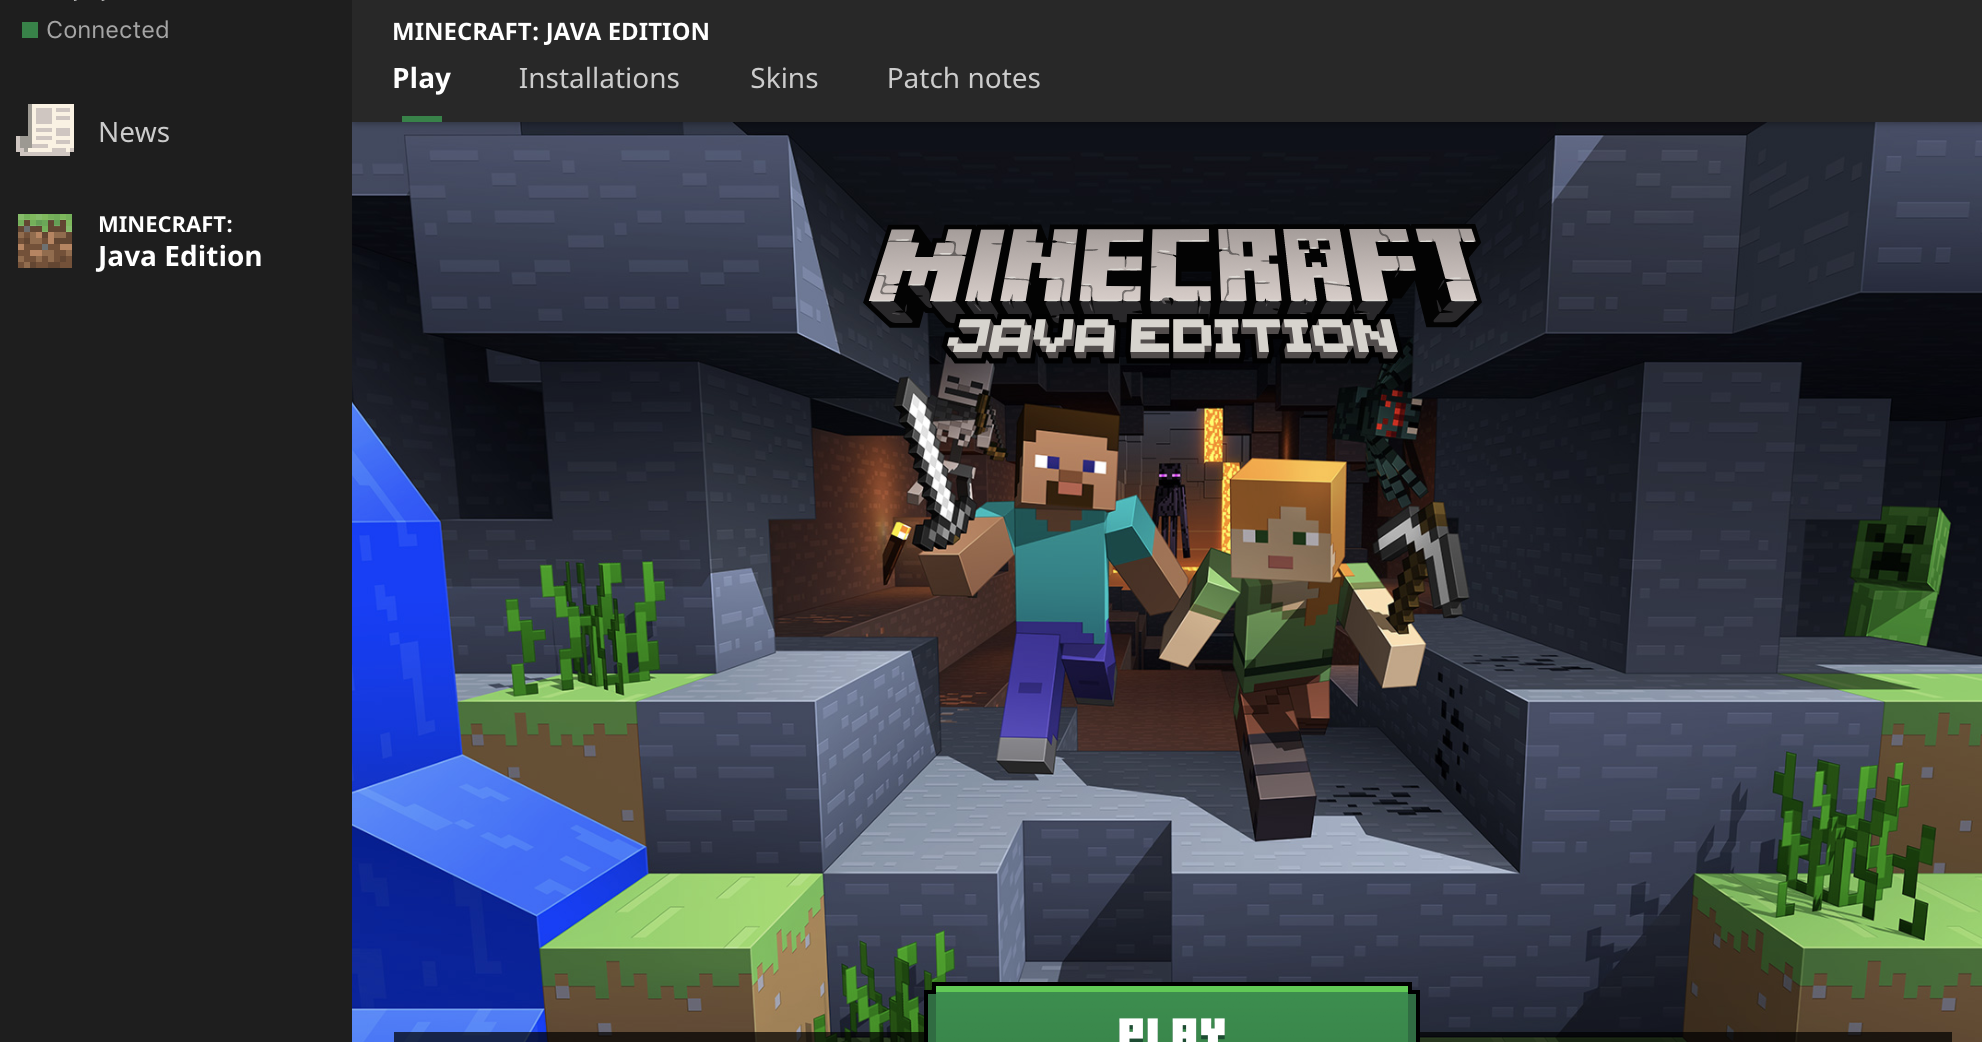The image size is (1982, 1042).
Task: Click the Minecraft Java Edition logo artwork
Action: click(1172, 292)
